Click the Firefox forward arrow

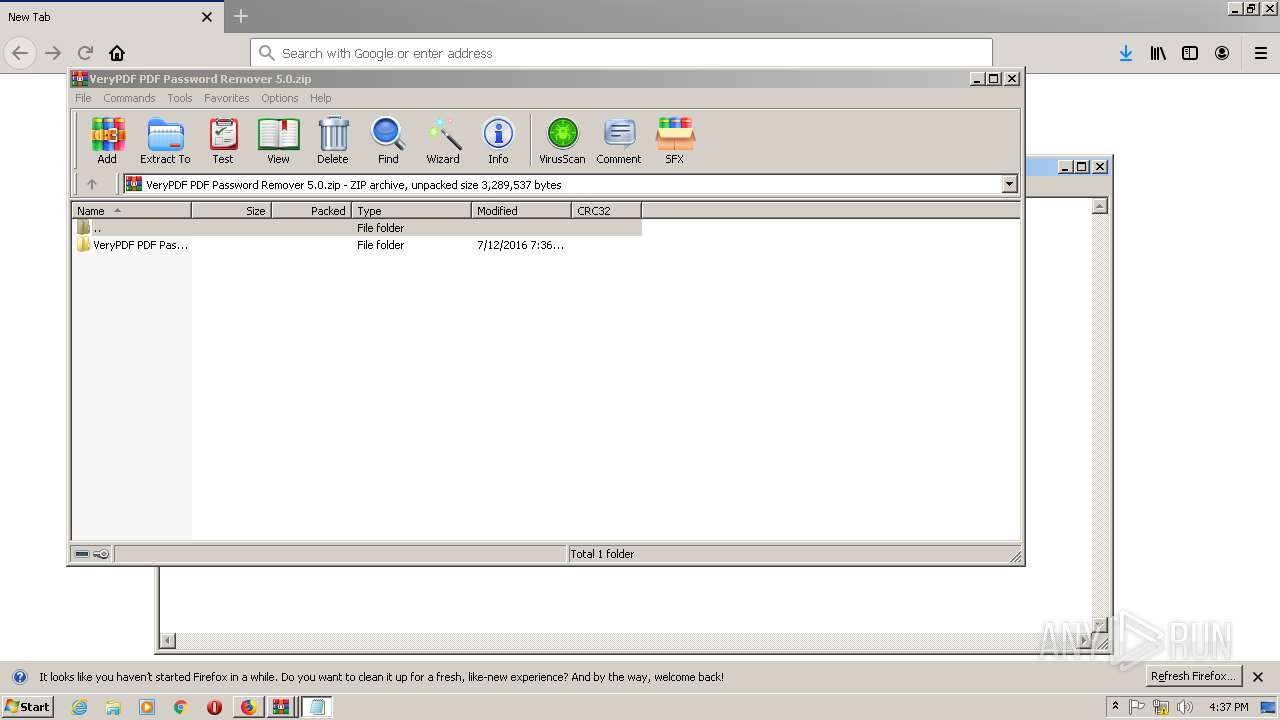coord(53,53)
